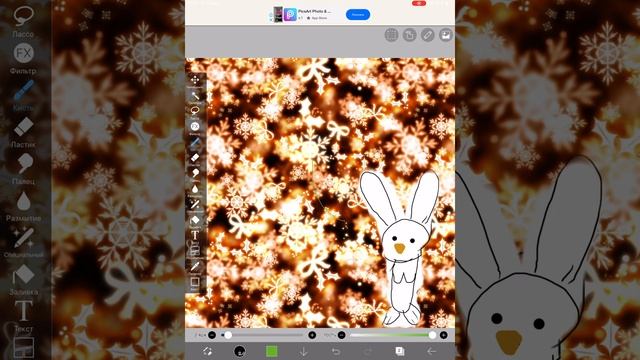Image resolution: width=640 pixels, height=360 pixels.
Task: Select the Blur droplet tool
Action: (x=195, y=189)
